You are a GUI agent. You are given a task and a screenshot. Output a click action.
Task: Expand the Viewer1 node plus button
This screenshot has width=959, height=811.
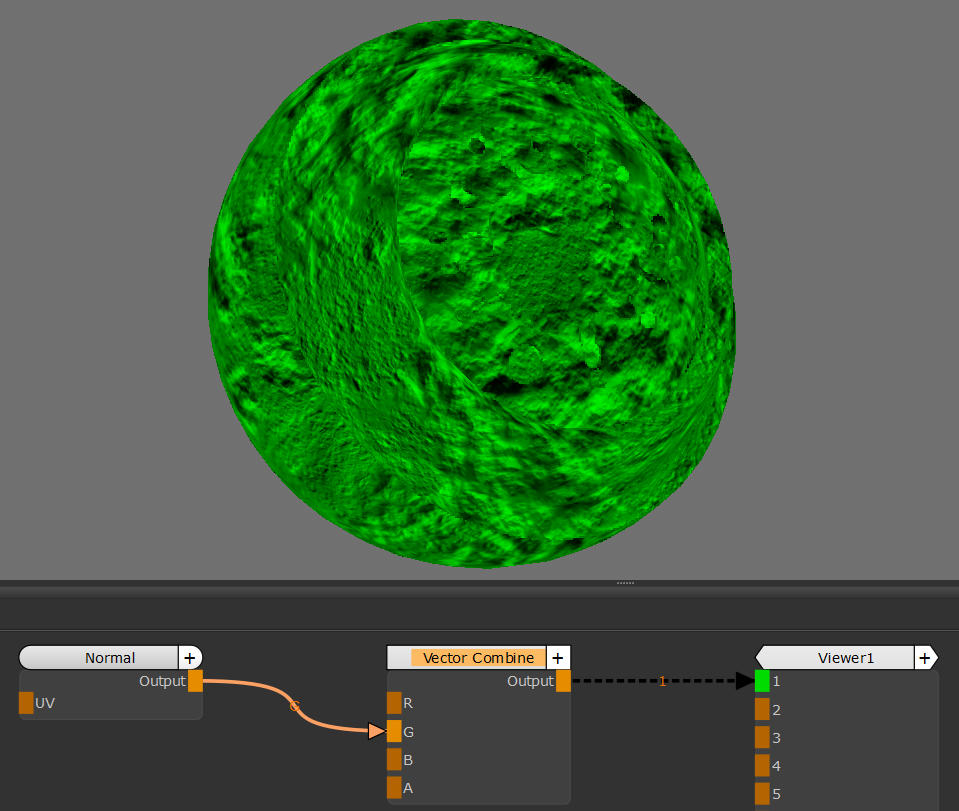coord(925,657)
